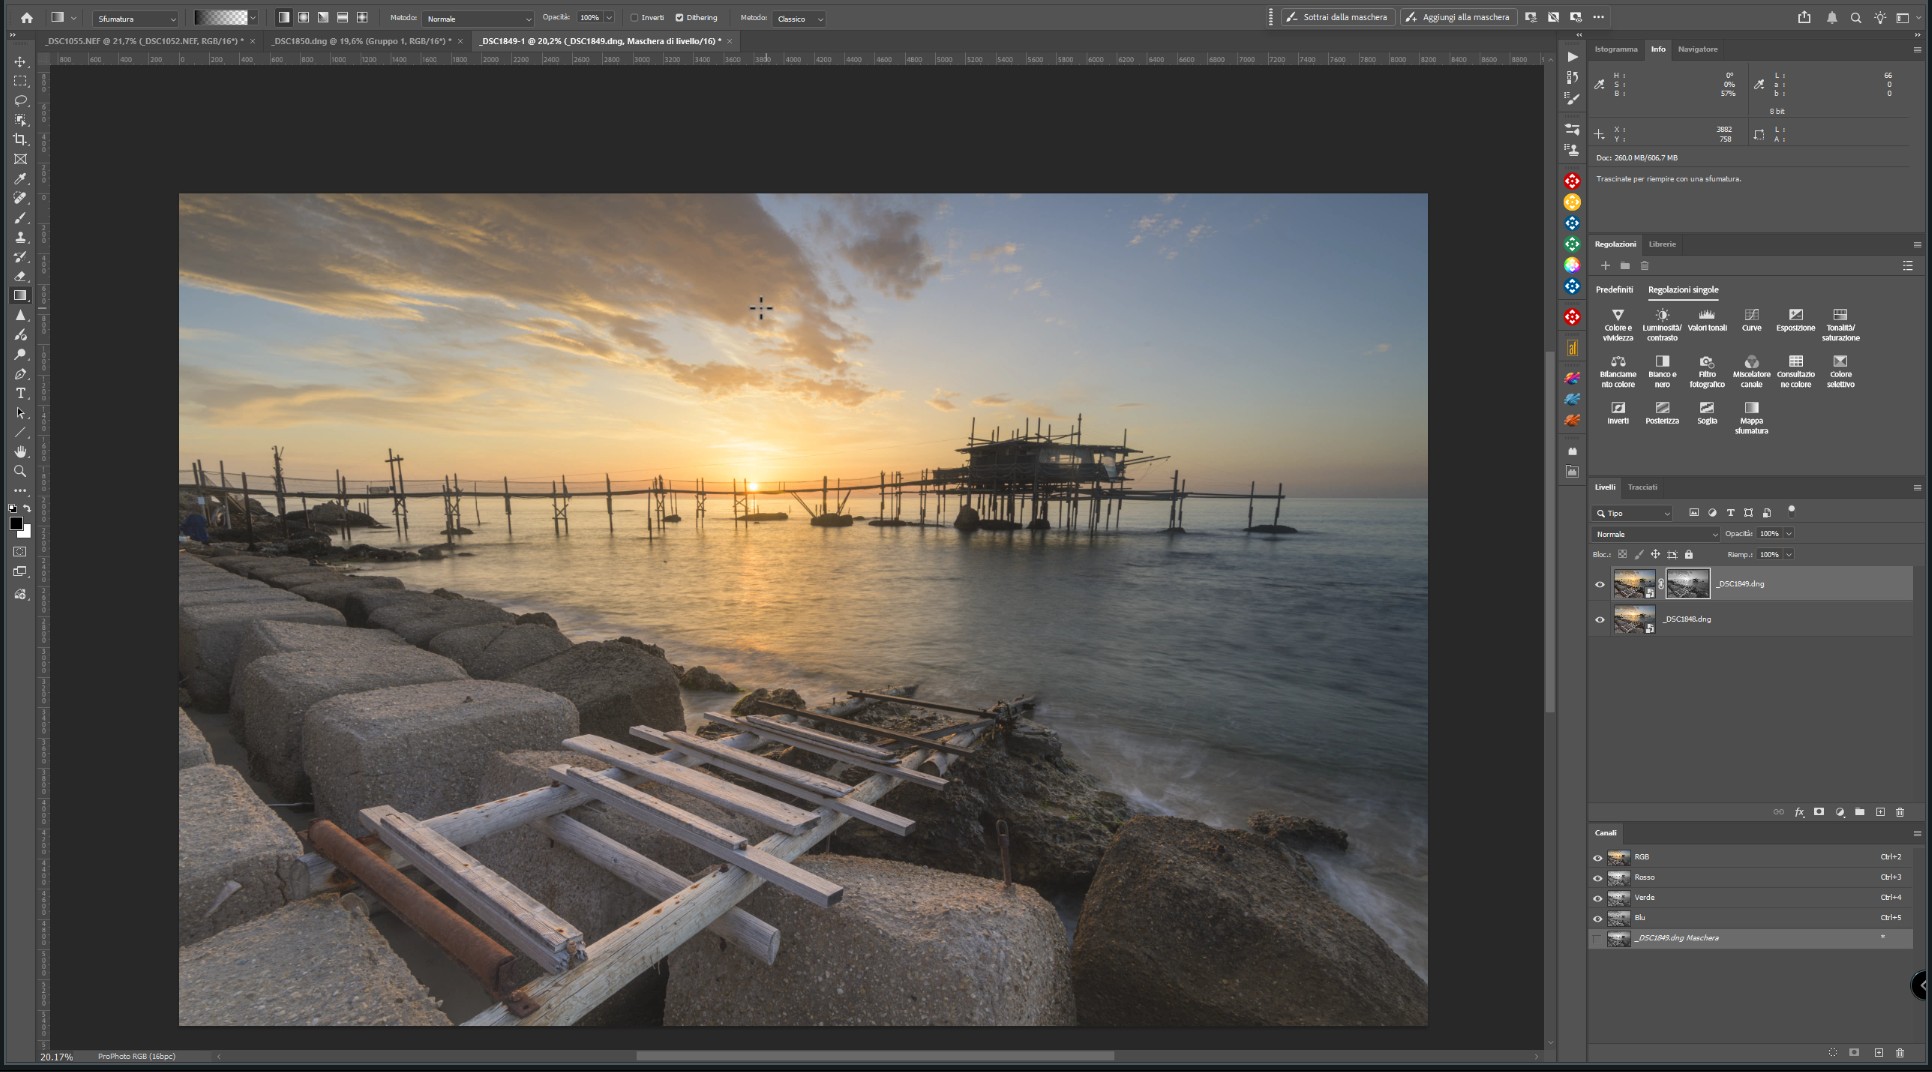Click the Aggiungi alla maschera button
Image resolution: width=1932 pixels, height=1072 pixels.
coord(1458,17)
